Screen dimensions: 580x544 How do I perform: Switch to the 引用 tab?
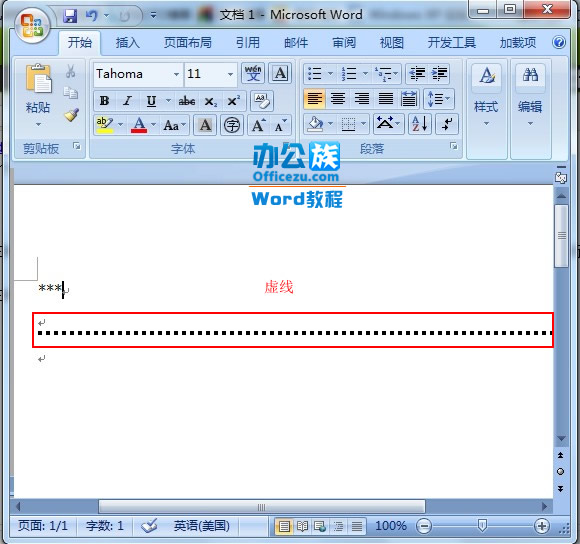pyautogui.click(x=247, y=43)
